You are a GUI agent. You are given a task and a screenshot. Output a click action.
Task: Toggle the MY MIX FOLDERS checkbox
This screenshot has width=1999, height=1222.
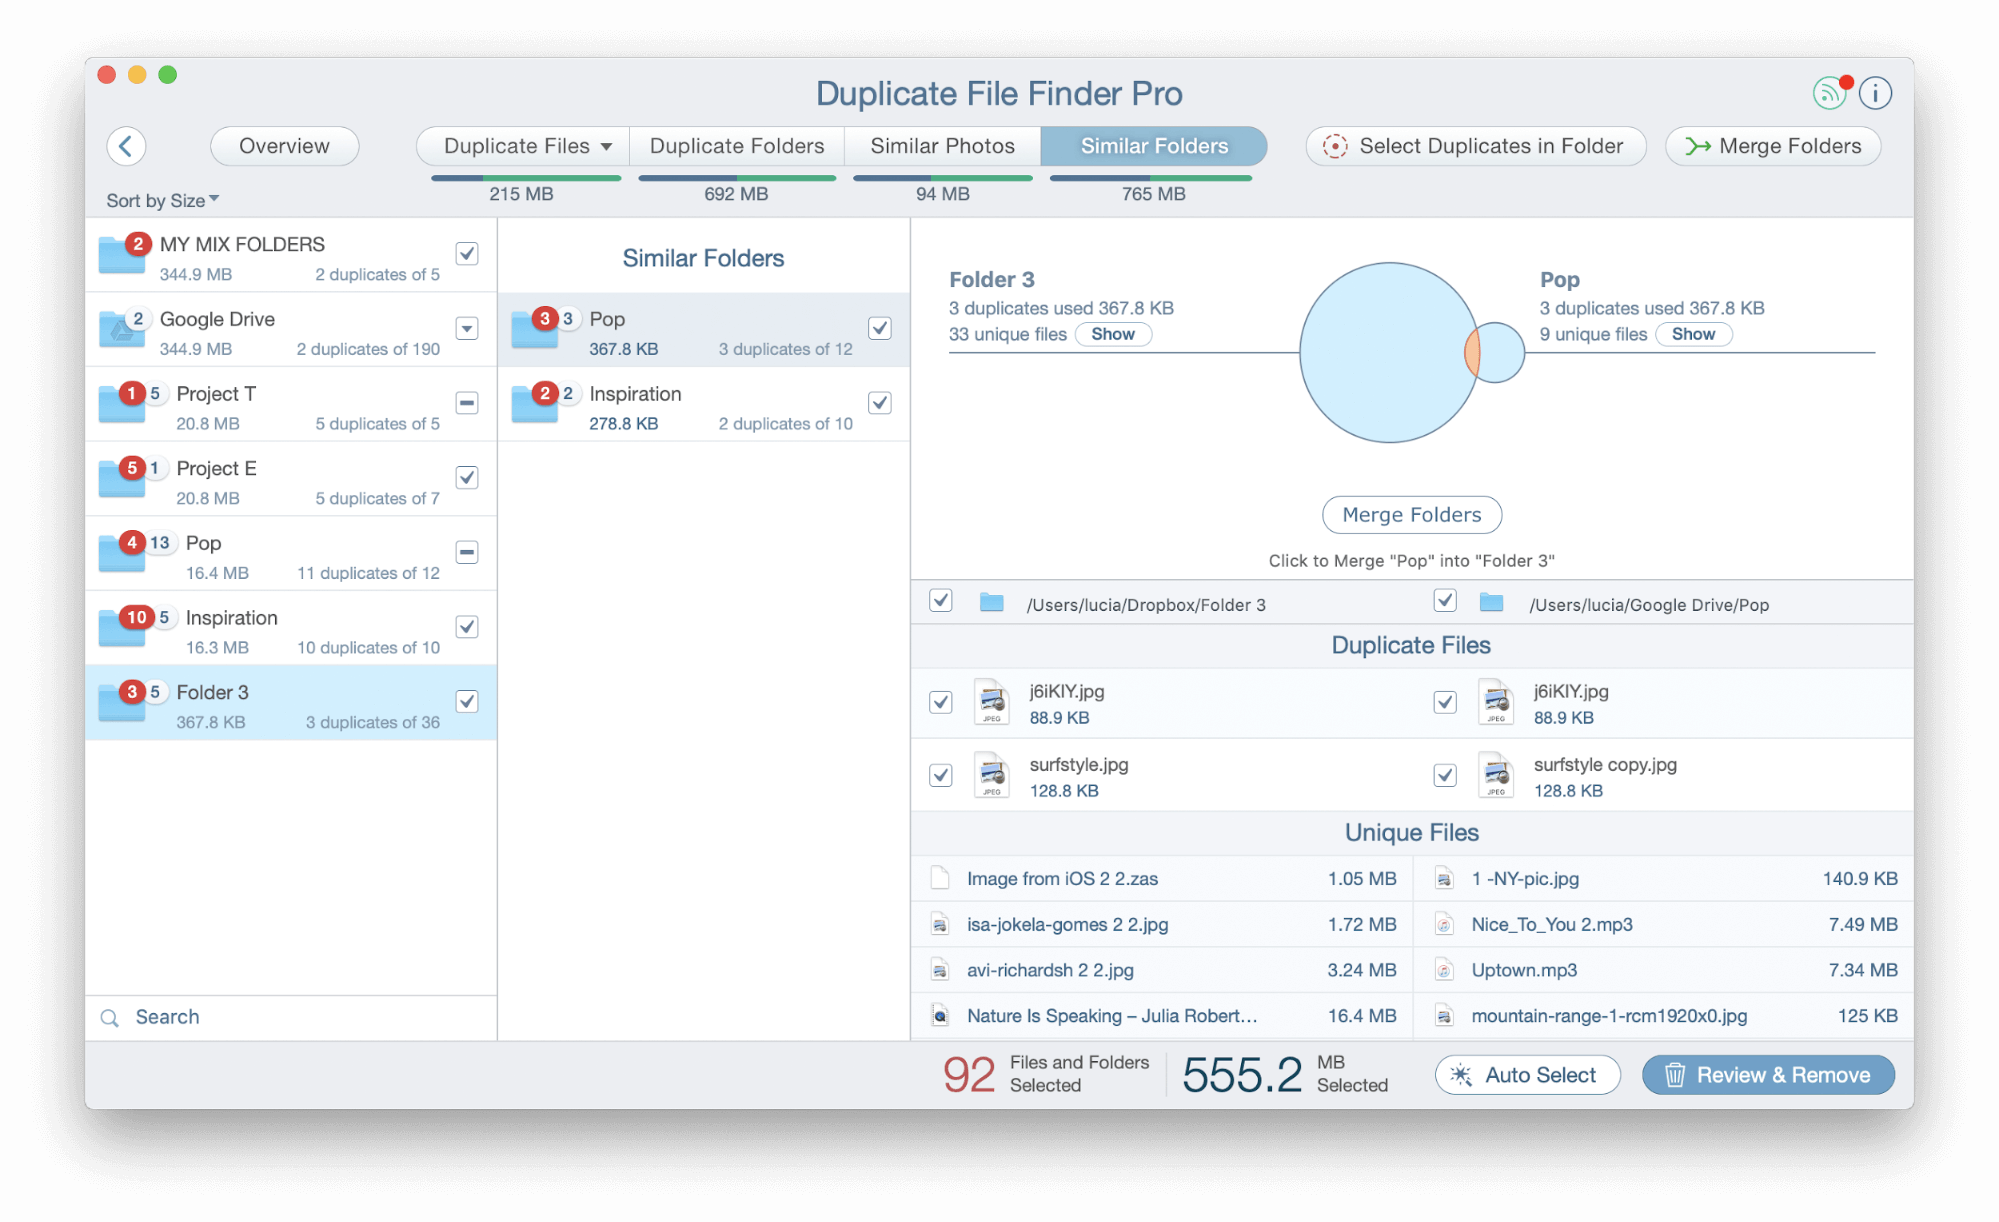pyautogui.click(x=467, y=254)
